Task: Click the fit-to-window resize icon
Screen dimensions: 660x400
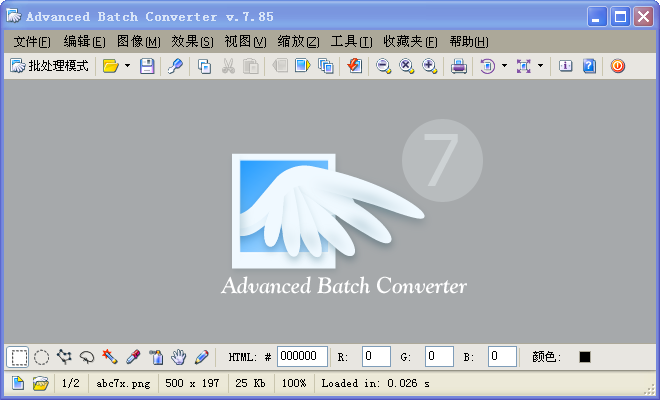Action: (523, 66)
